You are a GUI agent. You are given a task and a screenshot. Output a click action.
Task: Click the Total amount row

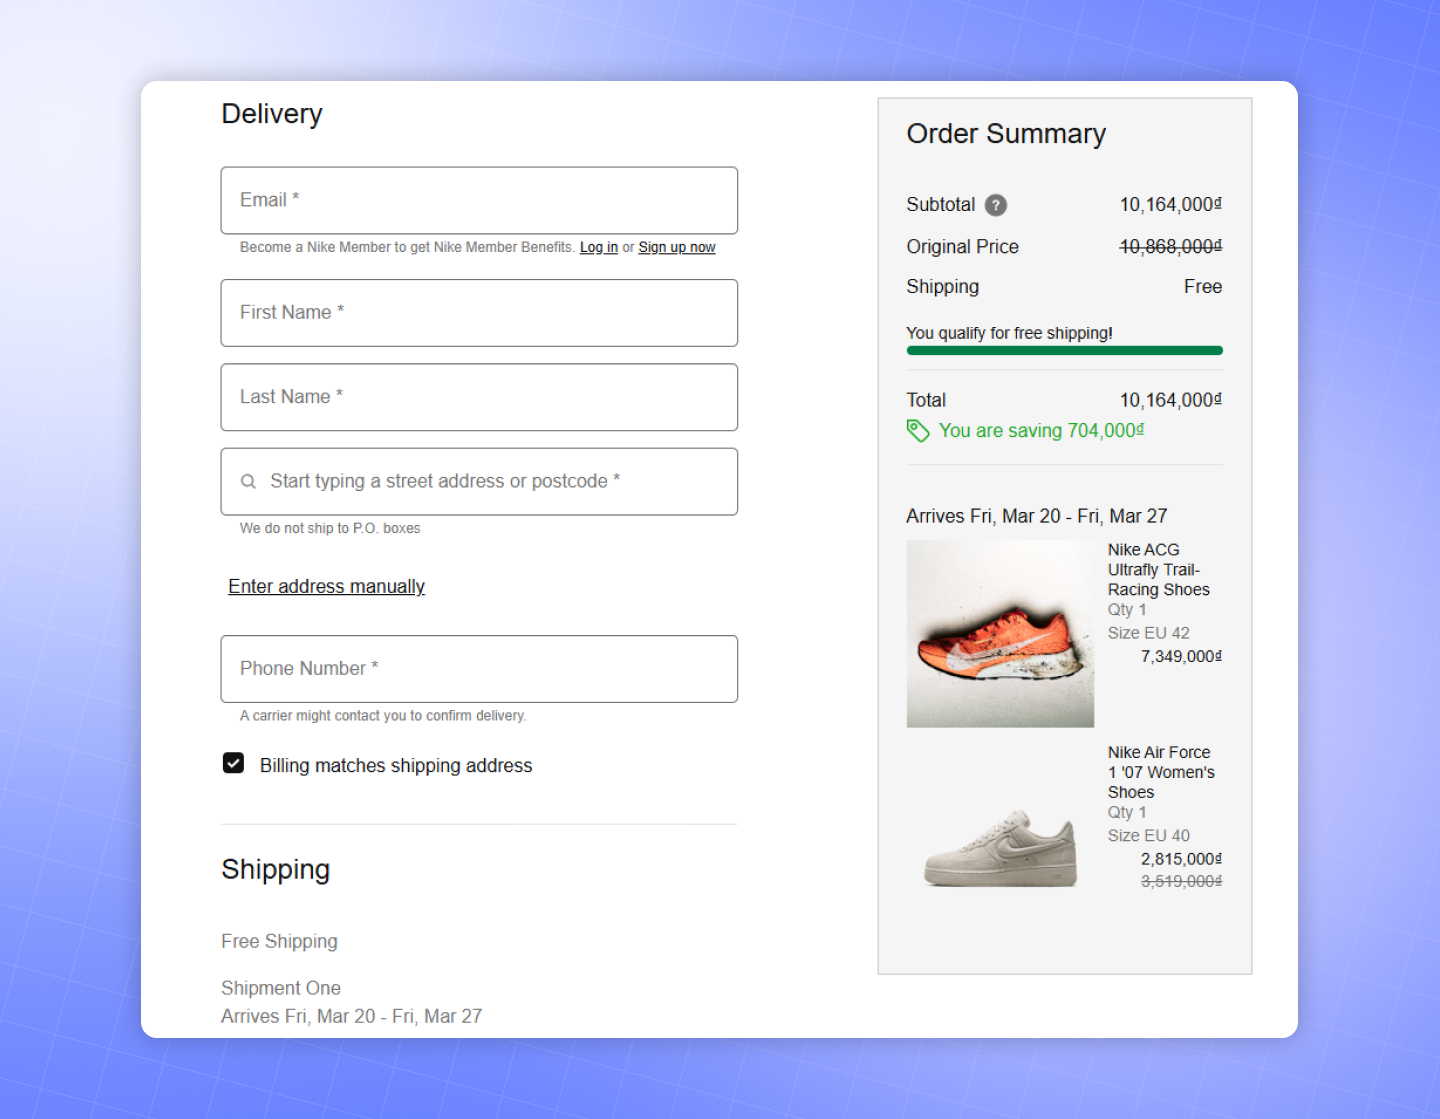(x=1064, y=399)
